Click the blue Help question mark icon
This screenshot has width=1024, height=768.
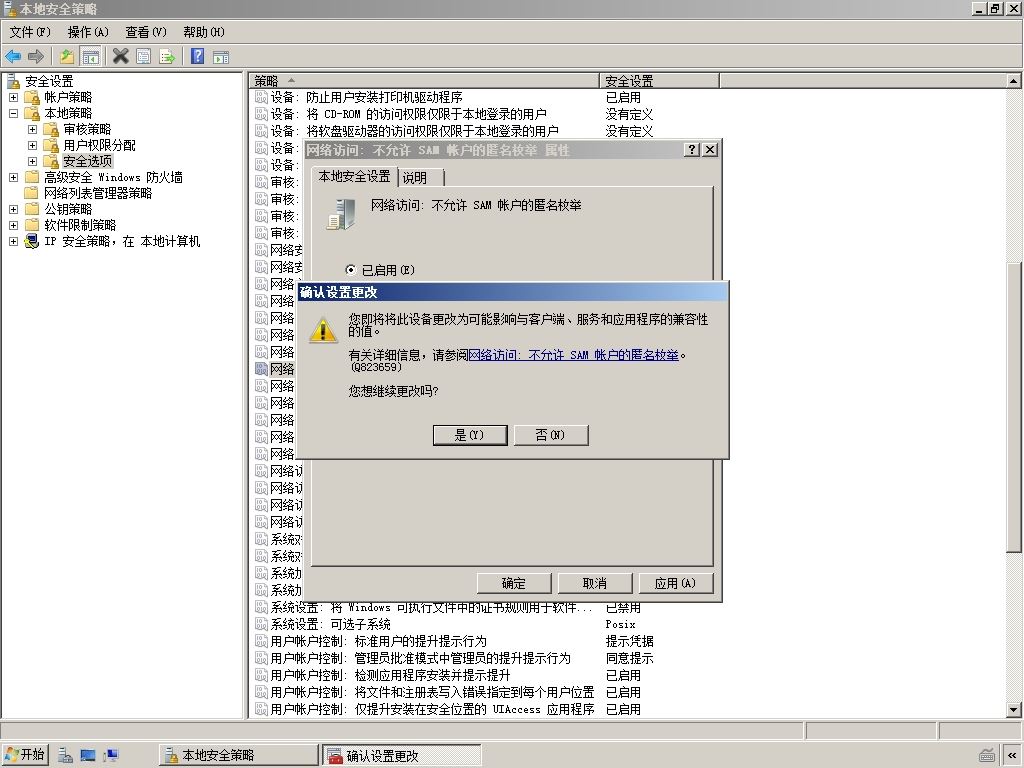(x=197, y=57)
